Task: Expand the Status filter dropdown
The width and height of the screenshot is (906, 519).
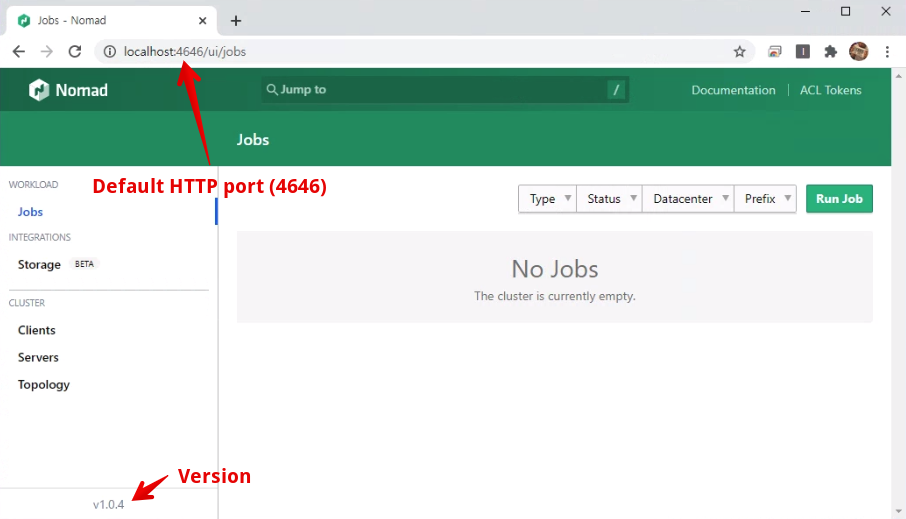Action: coord(609,199)
